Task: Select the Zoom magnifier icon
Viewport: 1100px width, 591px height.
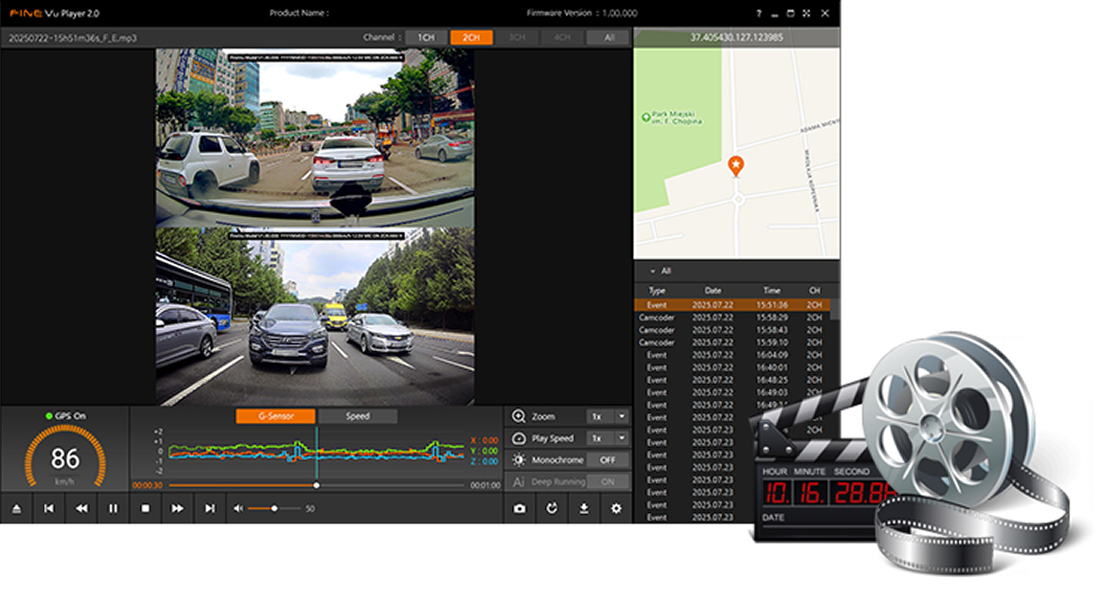Action: click(x=519, y=415)
